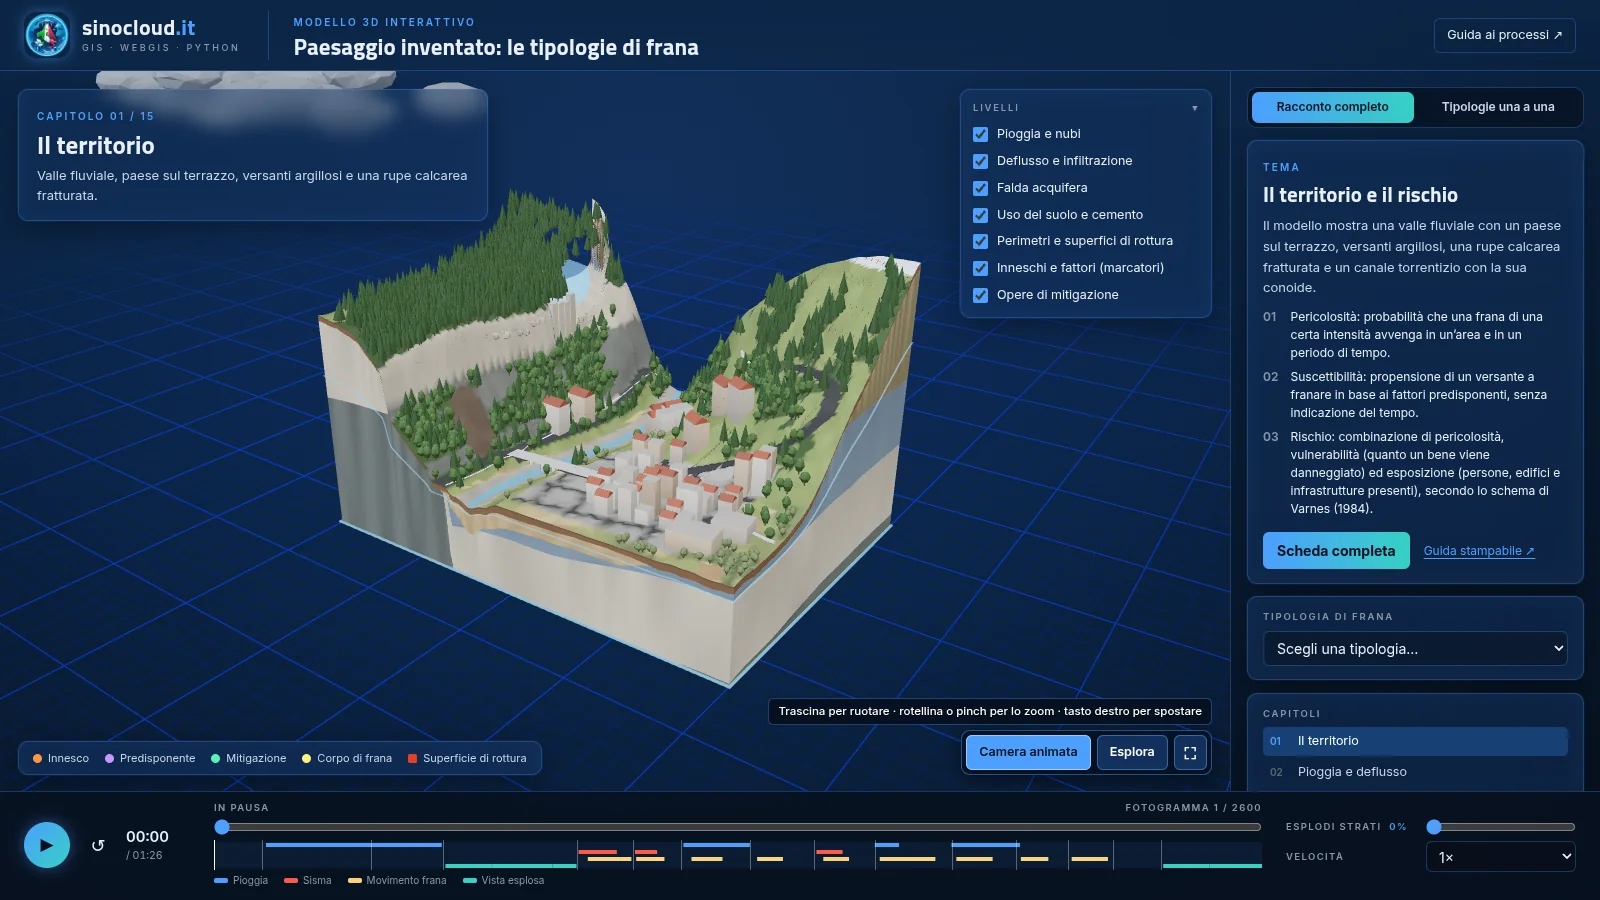Enter fullscreen with the expand icon
This screenshot has height=900, width=1600.
1190,753
